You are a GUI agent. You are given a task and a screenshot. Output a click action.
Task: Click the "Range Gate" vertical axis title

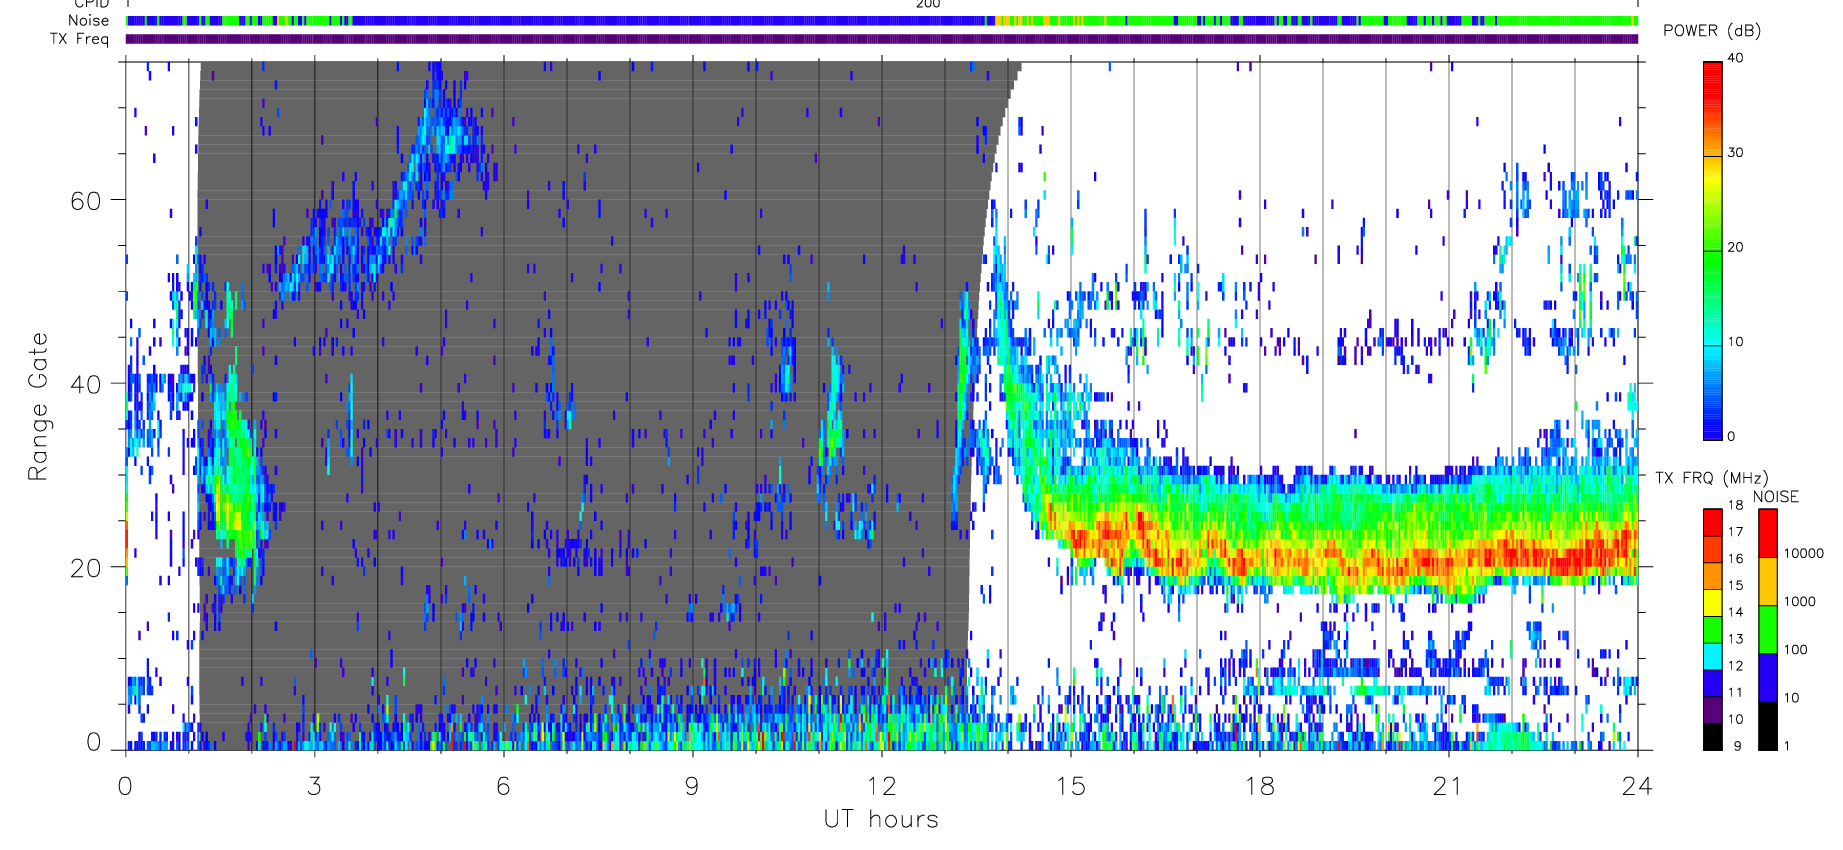38,406
